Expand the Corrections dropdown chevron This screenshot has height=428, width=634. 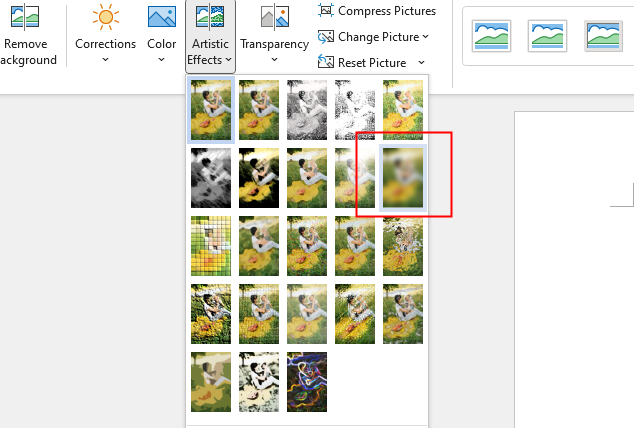pos(106,60)
